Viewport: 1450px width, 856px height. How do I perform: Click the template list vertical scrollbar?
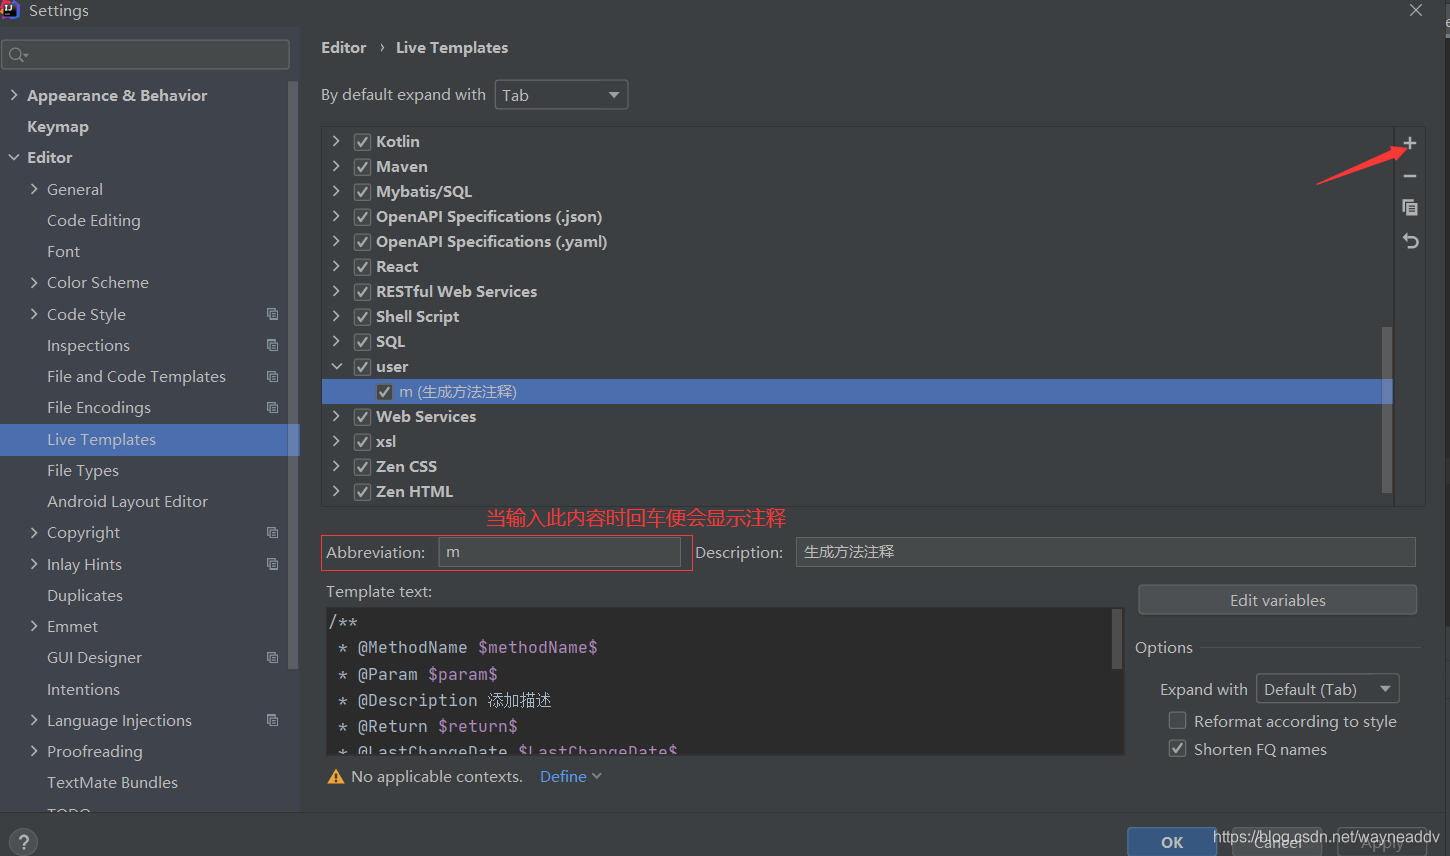pos(1387,409)
